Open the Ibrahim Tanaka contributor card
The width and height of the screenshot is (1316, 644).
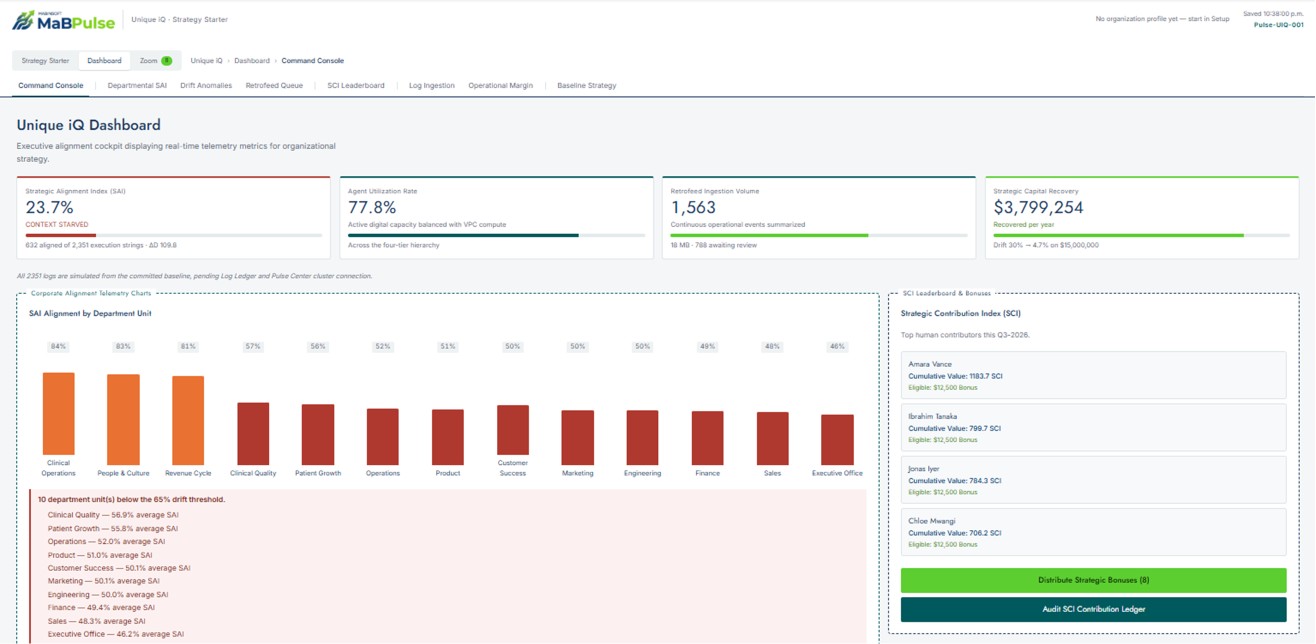point(1093,428)
